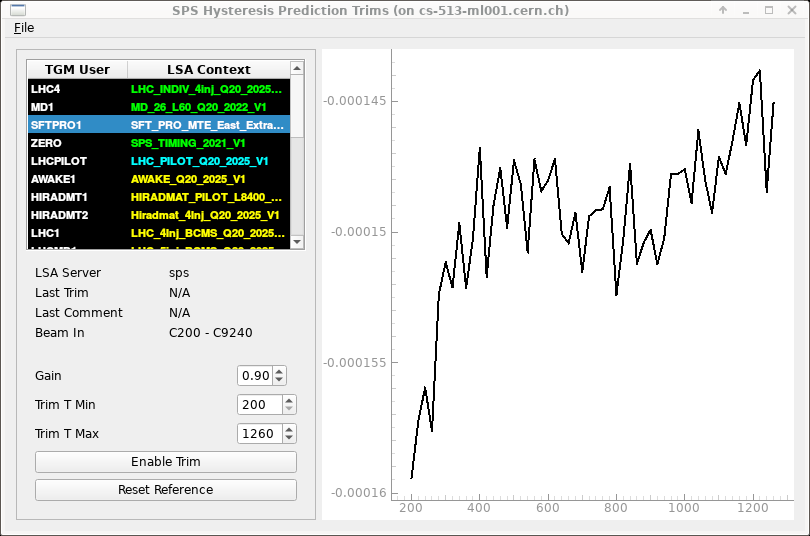810x536 pixels.
Task: Decrease Gain with the down arrow
Action: 279,380
